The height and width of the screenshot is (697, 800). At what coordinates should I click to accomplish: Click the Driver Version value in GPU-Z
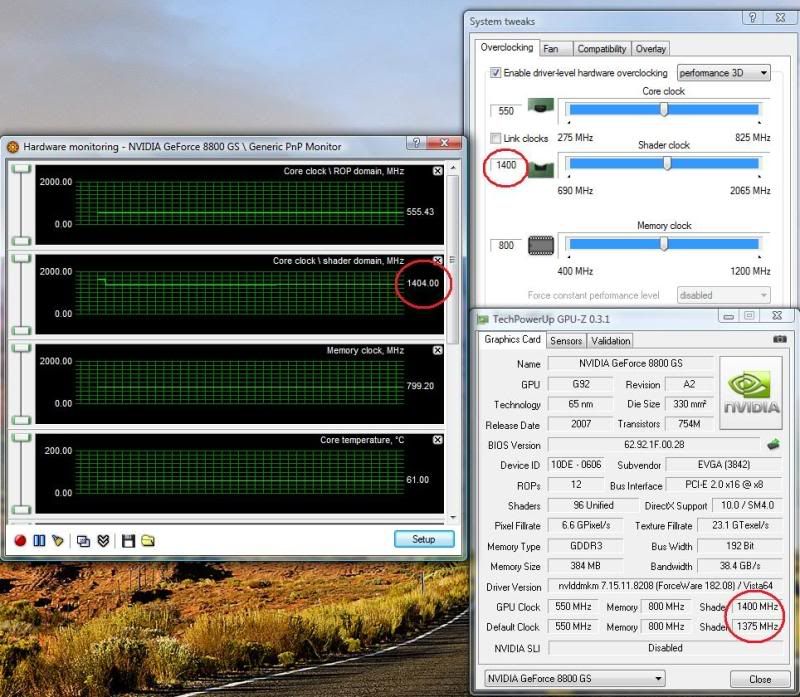(x=665, y=586)
